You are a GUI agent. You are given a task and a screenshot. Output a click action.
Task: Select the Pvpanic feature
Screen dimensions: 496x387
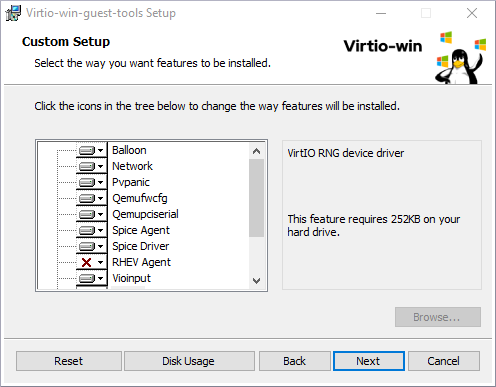(131, 182)
